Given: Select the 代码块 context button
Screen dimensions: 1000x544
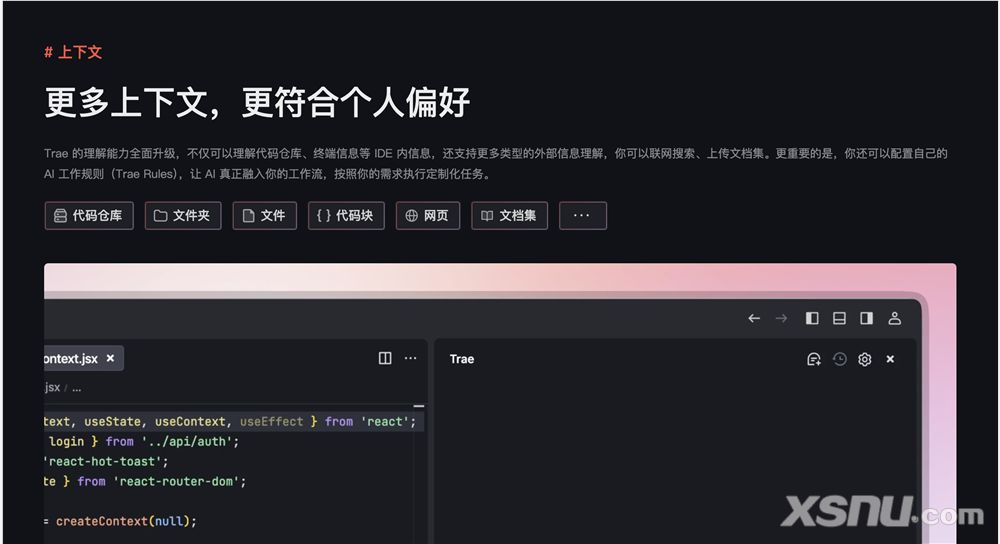Looking at the screenshot, I should (x=346, y=215).
